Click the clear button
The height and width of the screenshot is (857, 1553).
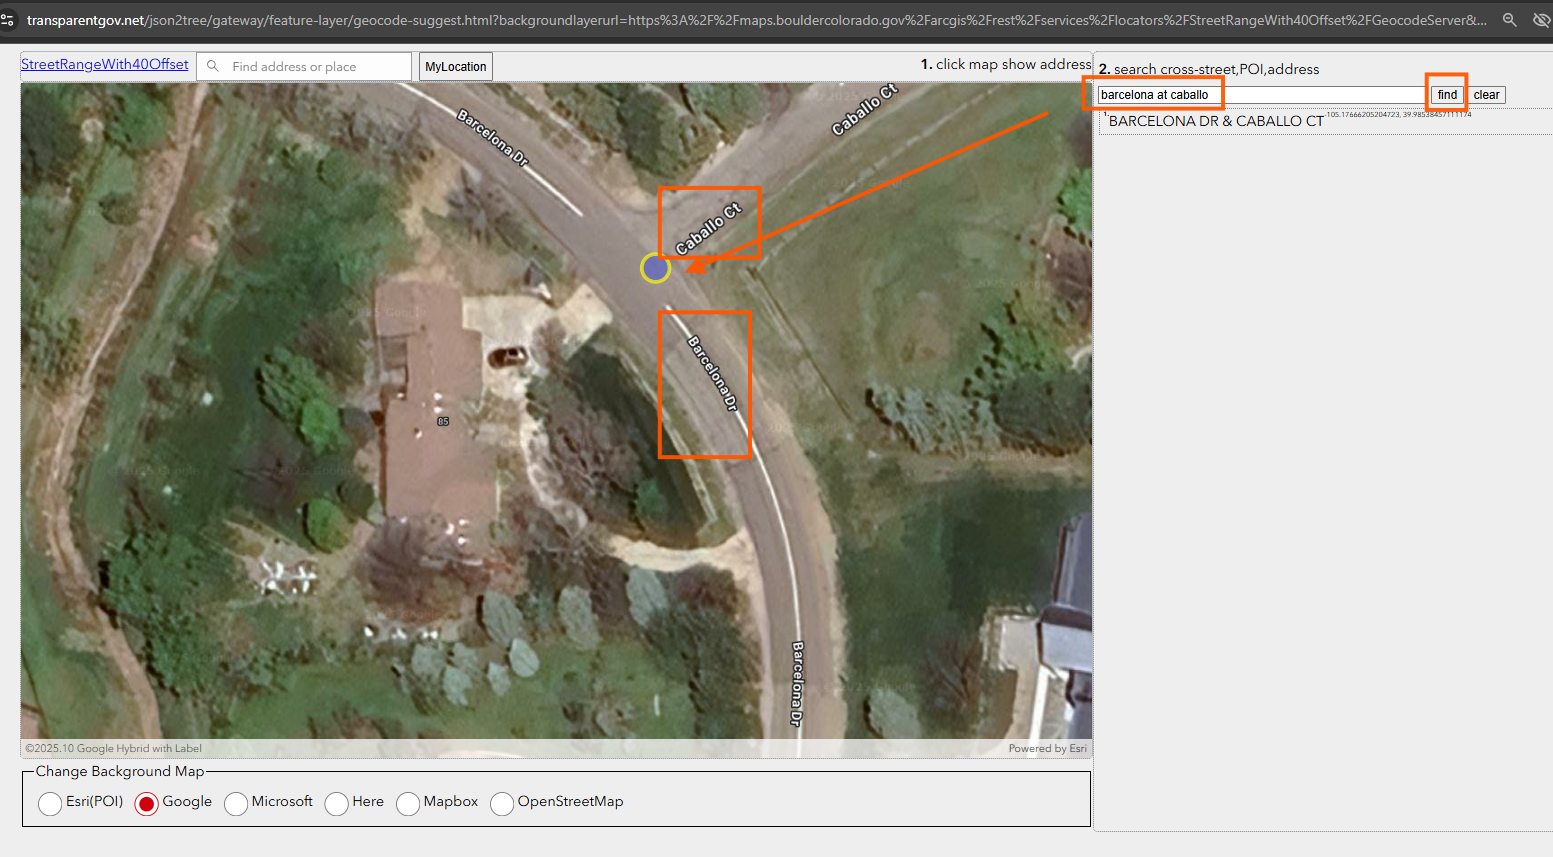1486,95
